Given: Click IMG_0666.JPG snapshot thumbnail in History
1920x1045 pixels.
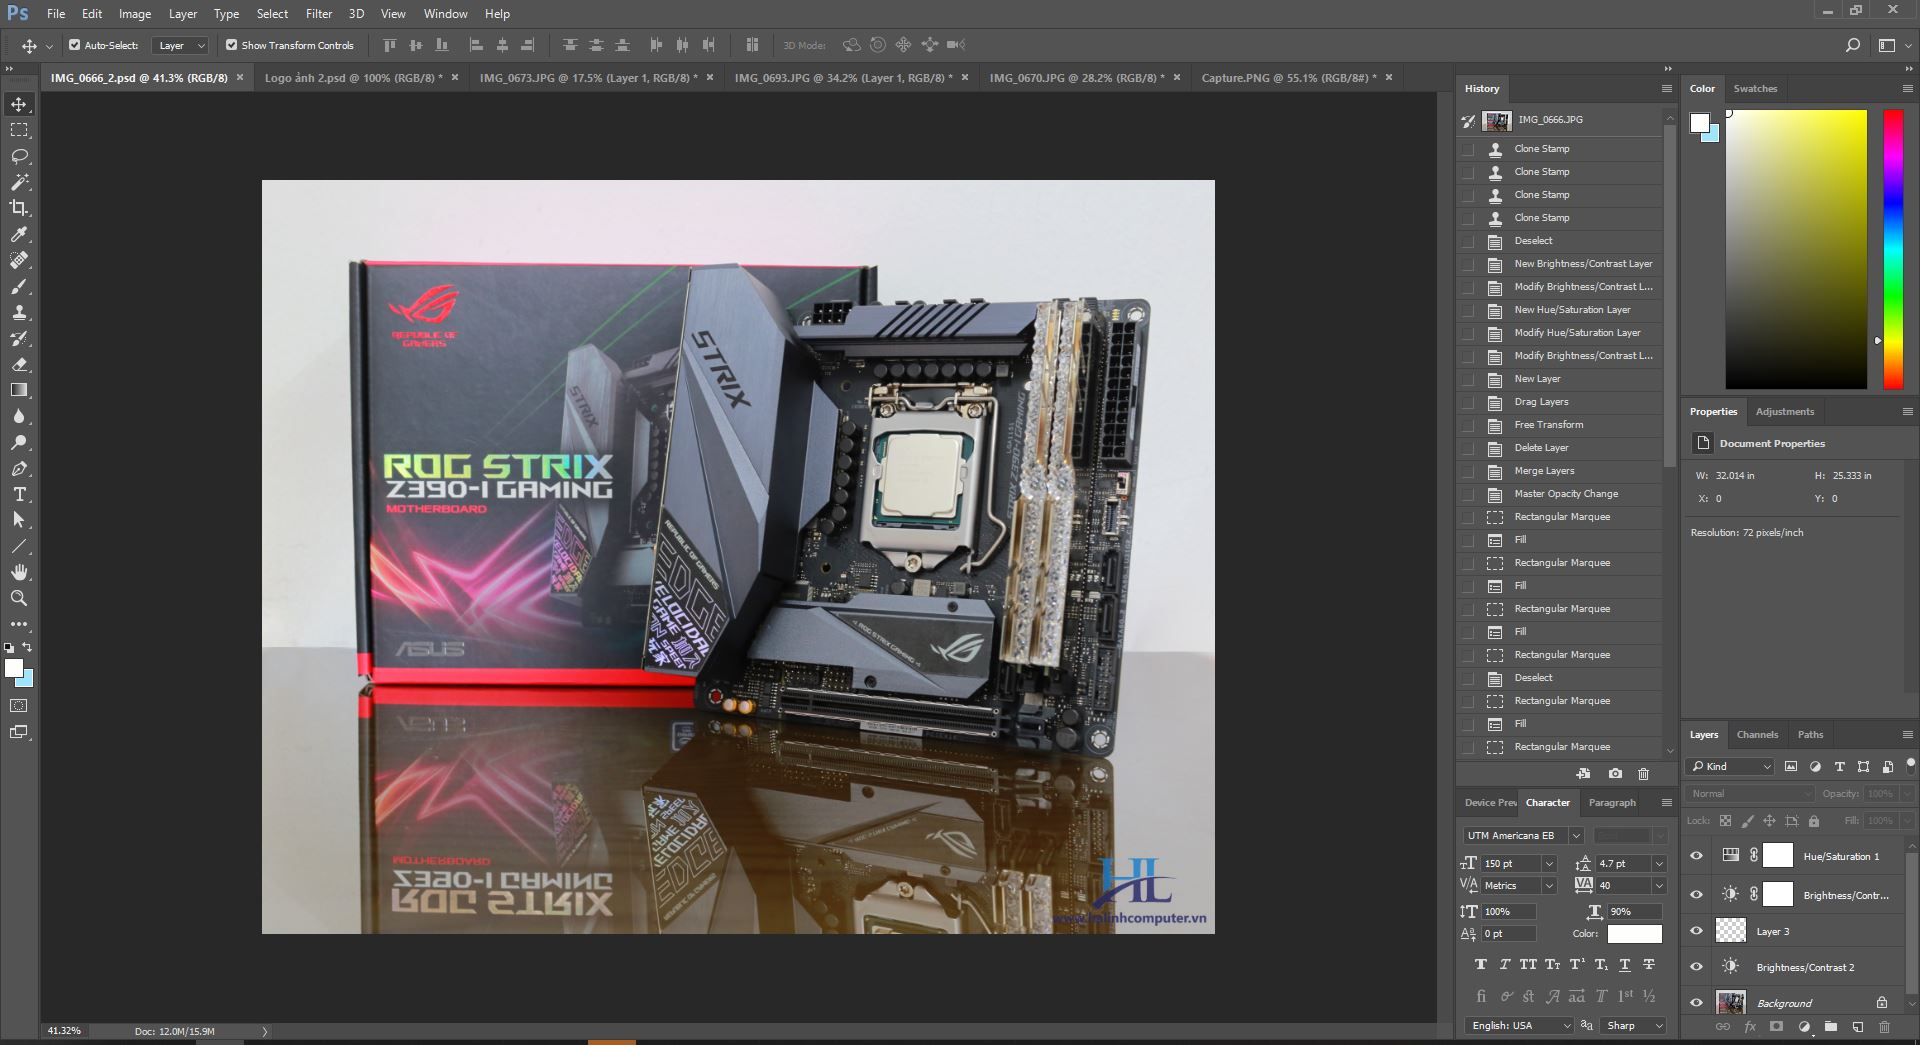Looking at the screenshot, I should coord(1497,121).
